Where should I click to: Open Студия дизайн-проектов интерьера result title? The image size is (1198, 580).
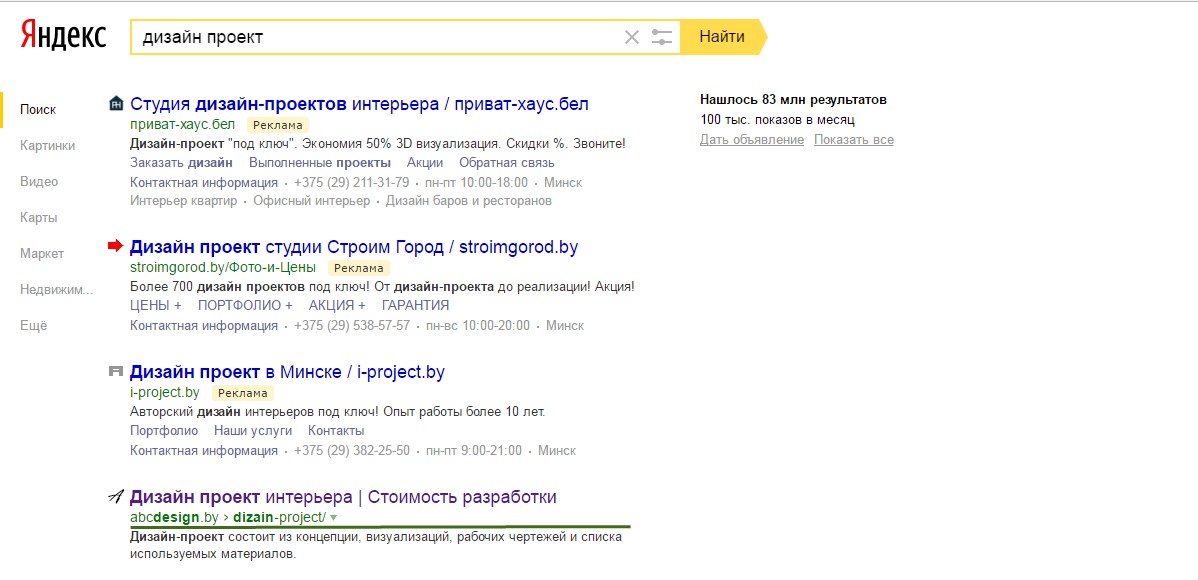click(359, 104)
